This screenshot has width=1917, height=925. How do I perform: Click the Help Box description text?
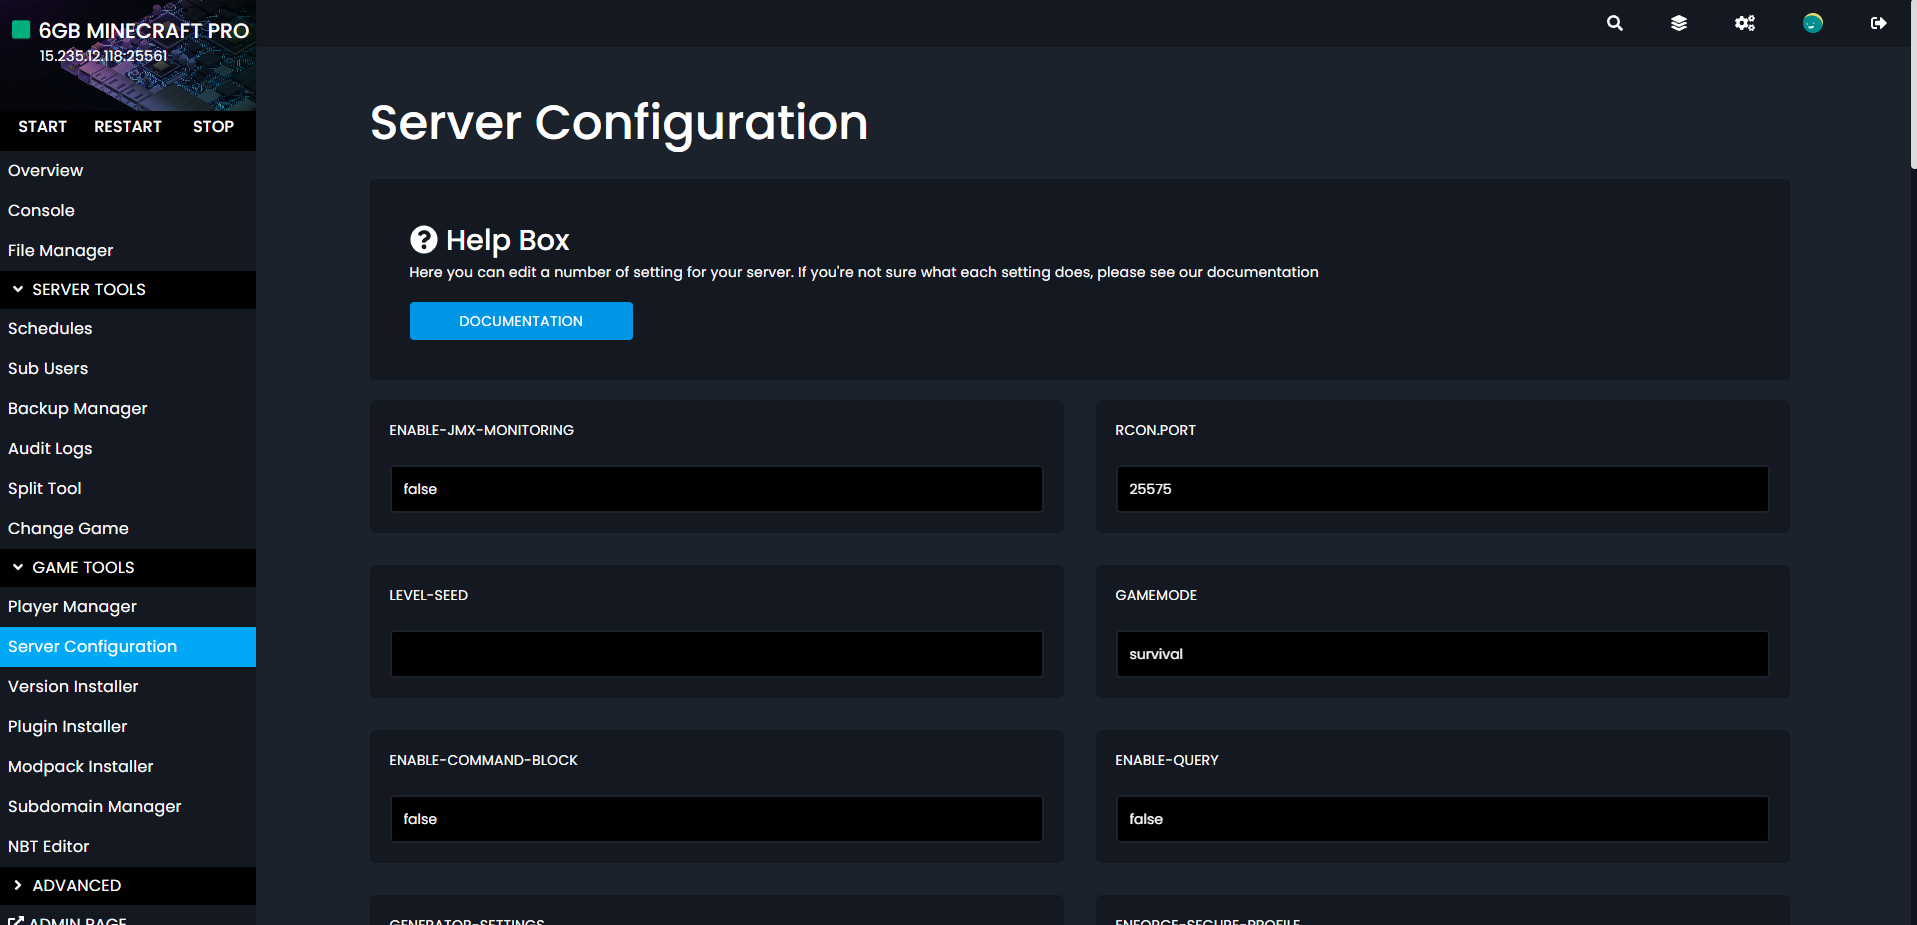(864, 272)
